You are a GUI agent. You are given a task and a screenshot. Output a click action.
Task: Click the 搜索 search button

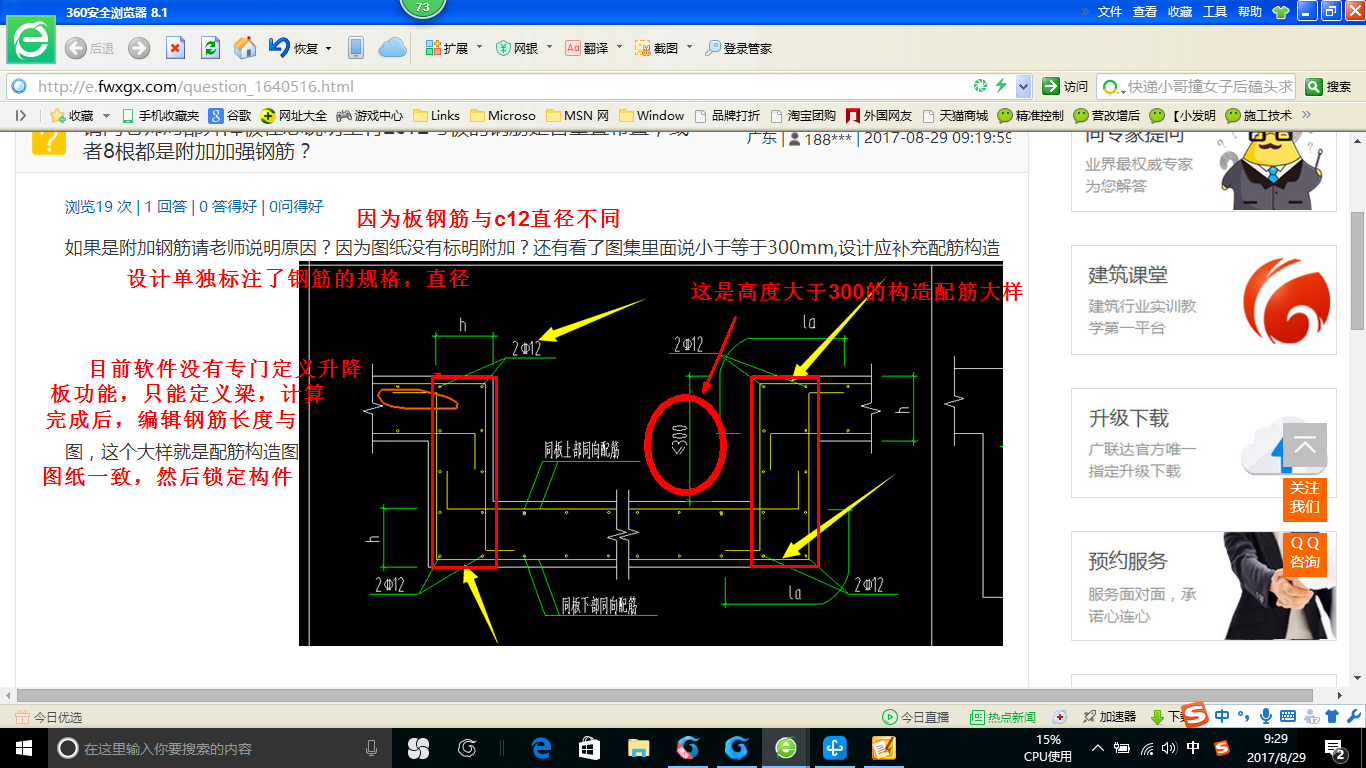[1330, 86]
